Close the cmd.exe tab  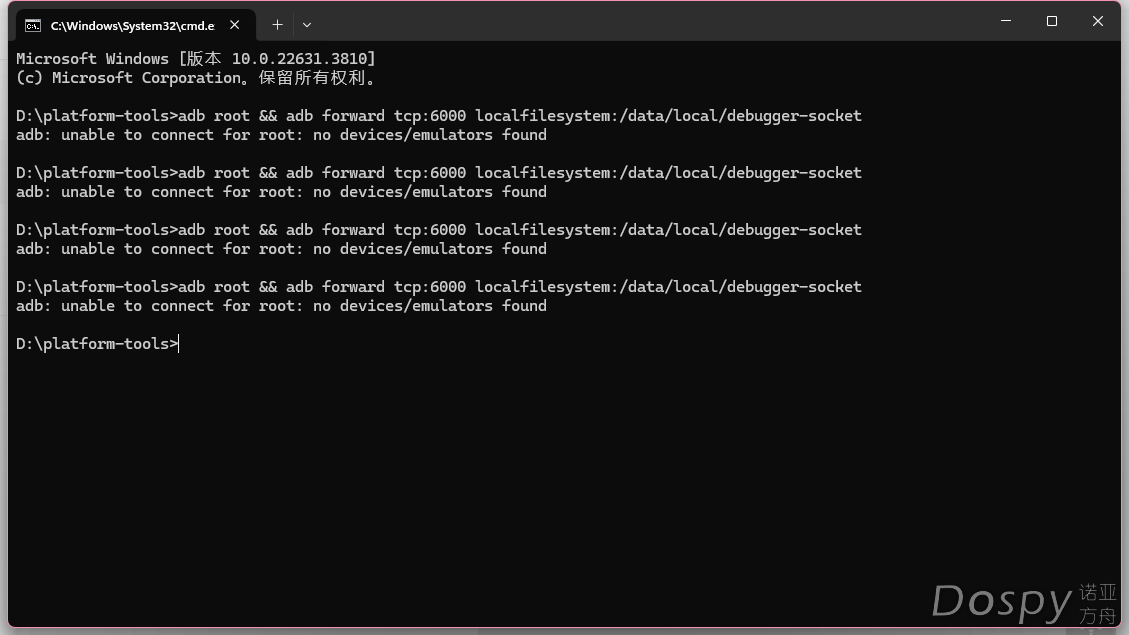point(235,25)
